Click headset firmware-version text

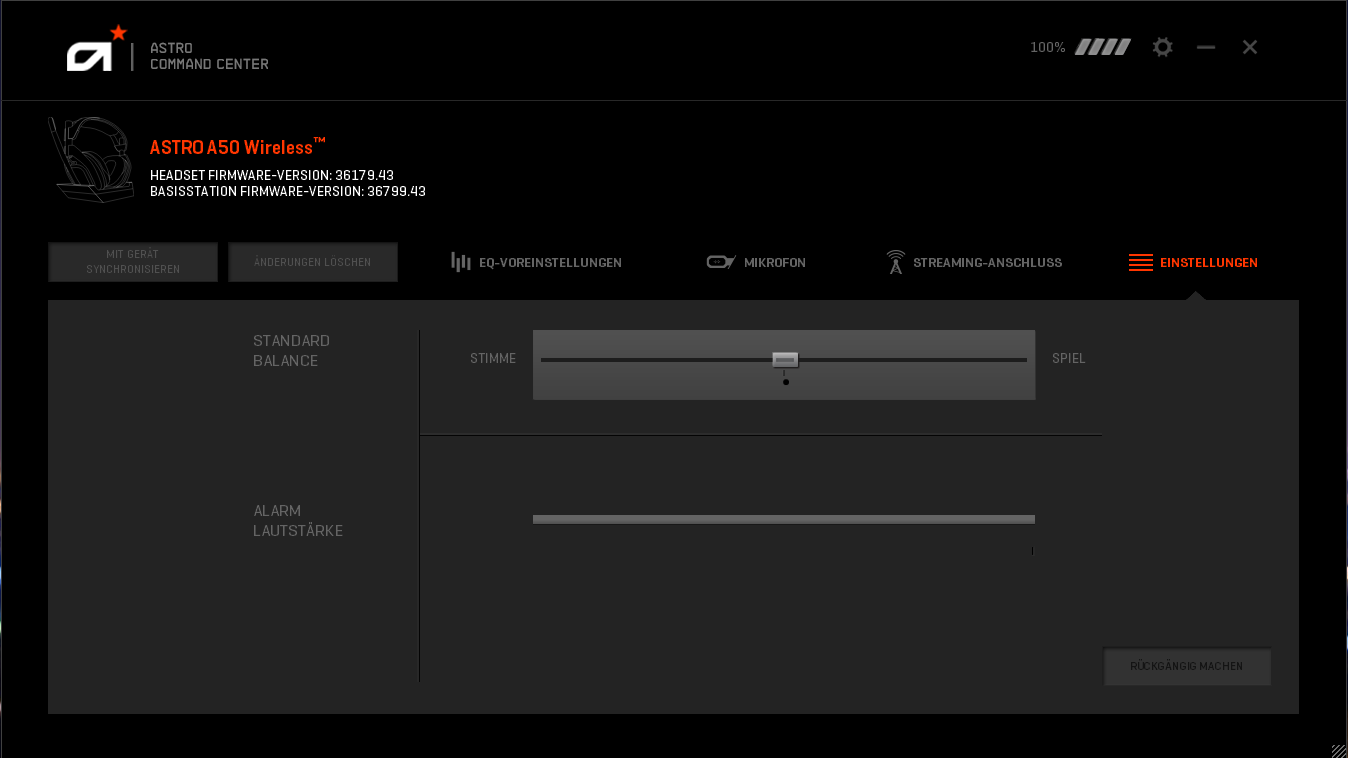(x=272, y=176)
